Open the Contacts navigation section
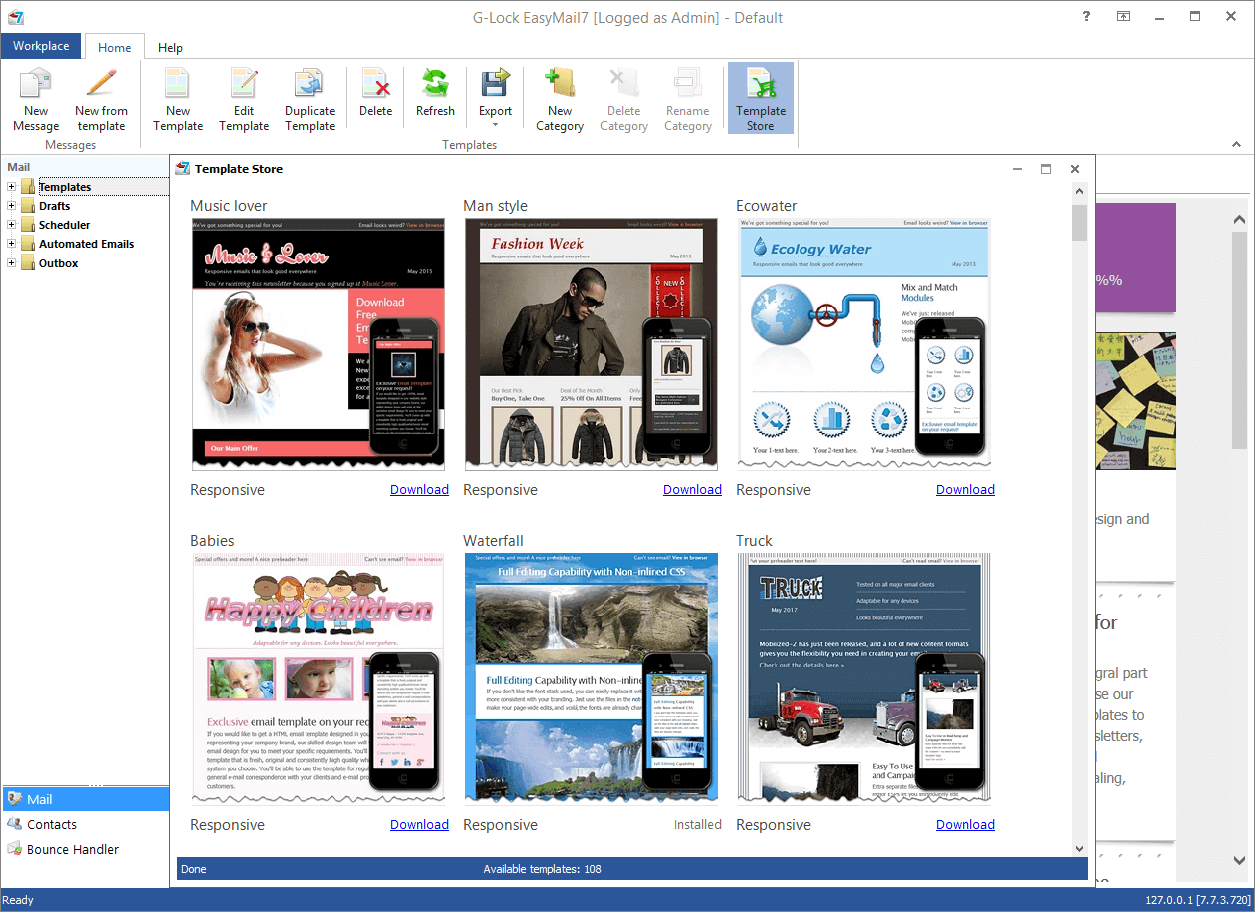This screenshot has width=1255, height=912. click(85, 824)
